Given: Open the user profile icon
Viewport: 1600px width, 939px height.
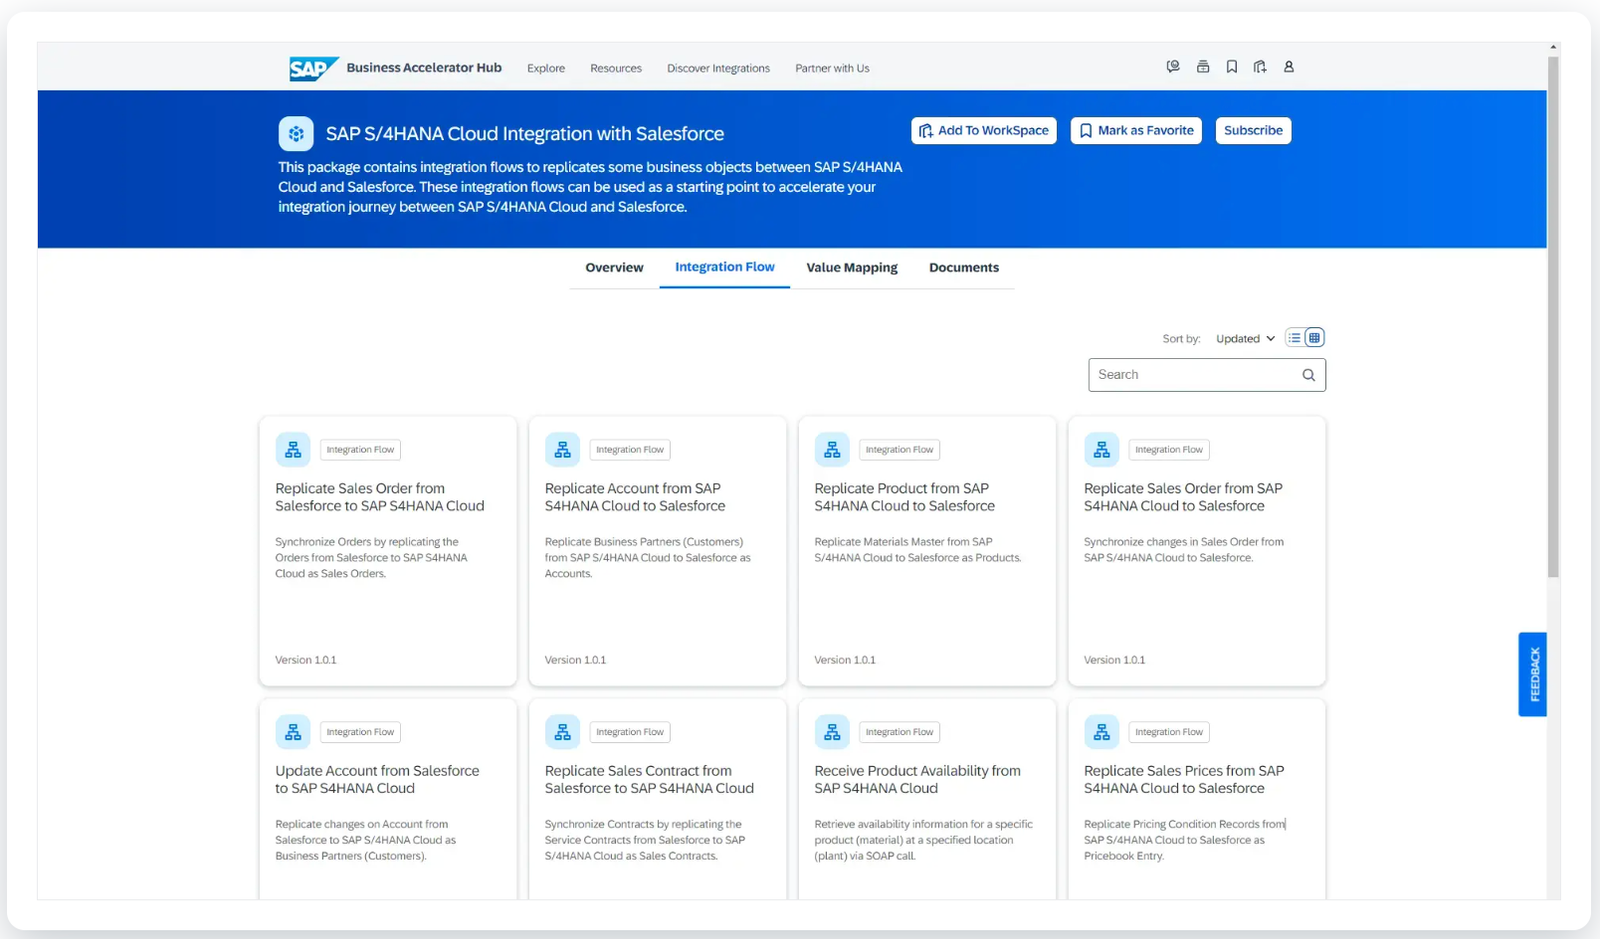Looking at the screenshot, I should click(x=1289, y=67).
